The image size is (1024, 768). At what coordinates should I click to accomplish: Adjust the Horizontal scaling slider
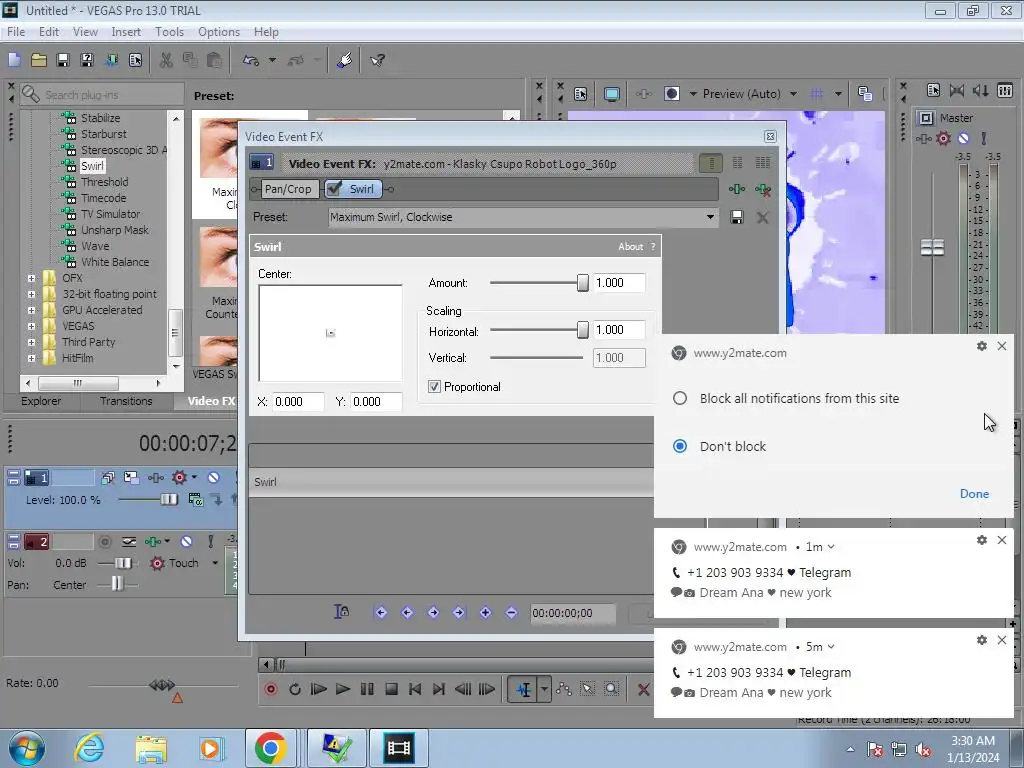583,330
